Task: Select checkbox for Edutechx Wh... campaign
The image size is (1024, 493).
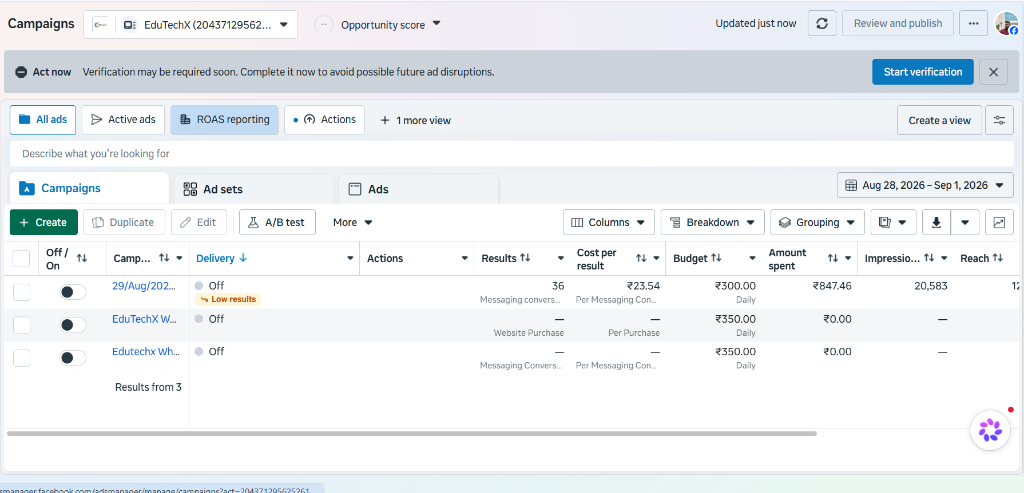Action: click(22, 357)
